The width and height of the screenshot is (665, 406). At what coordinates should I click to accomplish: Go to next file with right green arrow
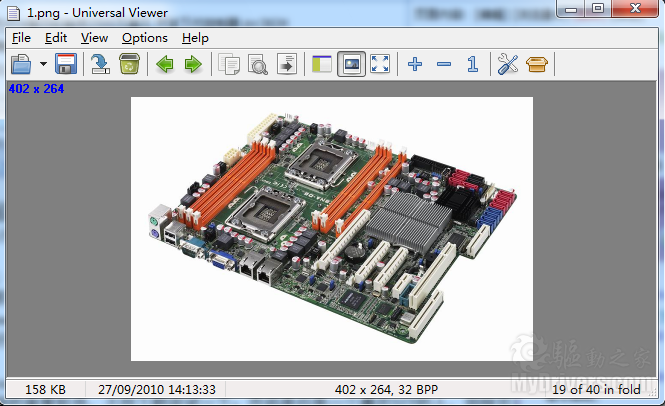[x=192, y=65]
